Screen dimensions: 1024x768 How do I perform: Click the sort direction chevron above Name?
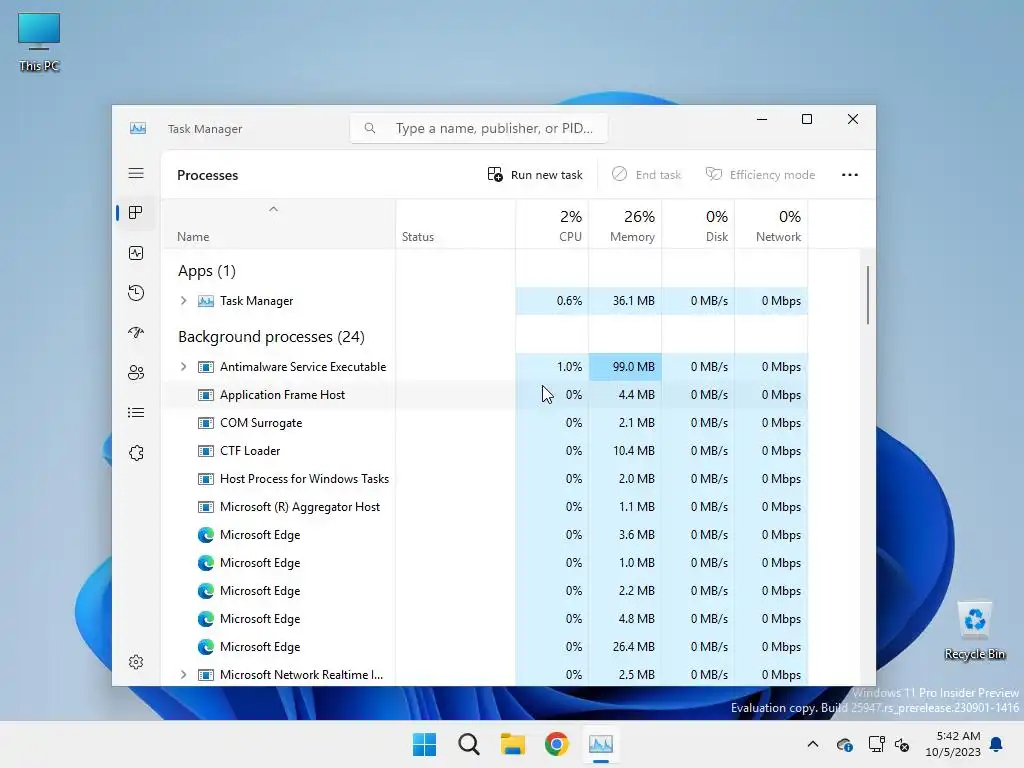point(274,209)
